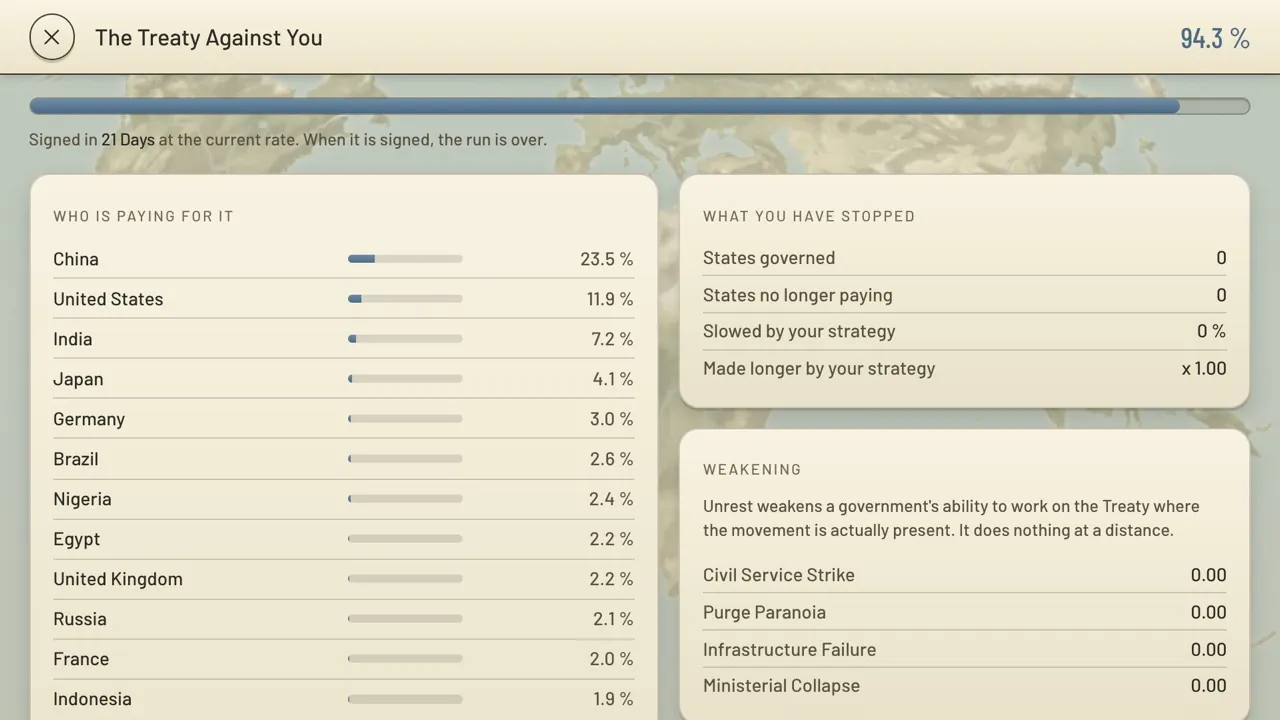1280x720 pixels.
Task: Click the treaty progress bar
Action: coord(640,106)
